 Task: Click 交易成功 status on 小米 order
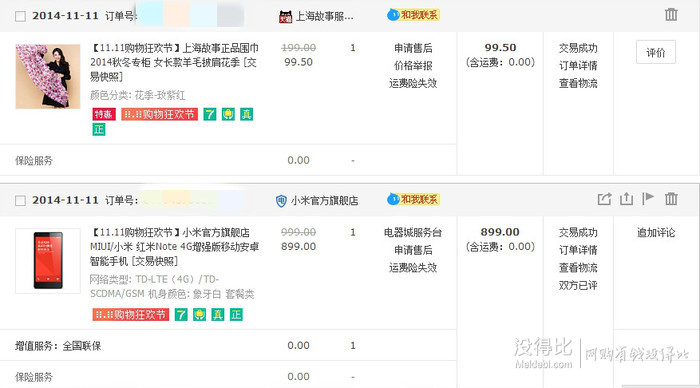pyautogui.click(x=578, y=232)
